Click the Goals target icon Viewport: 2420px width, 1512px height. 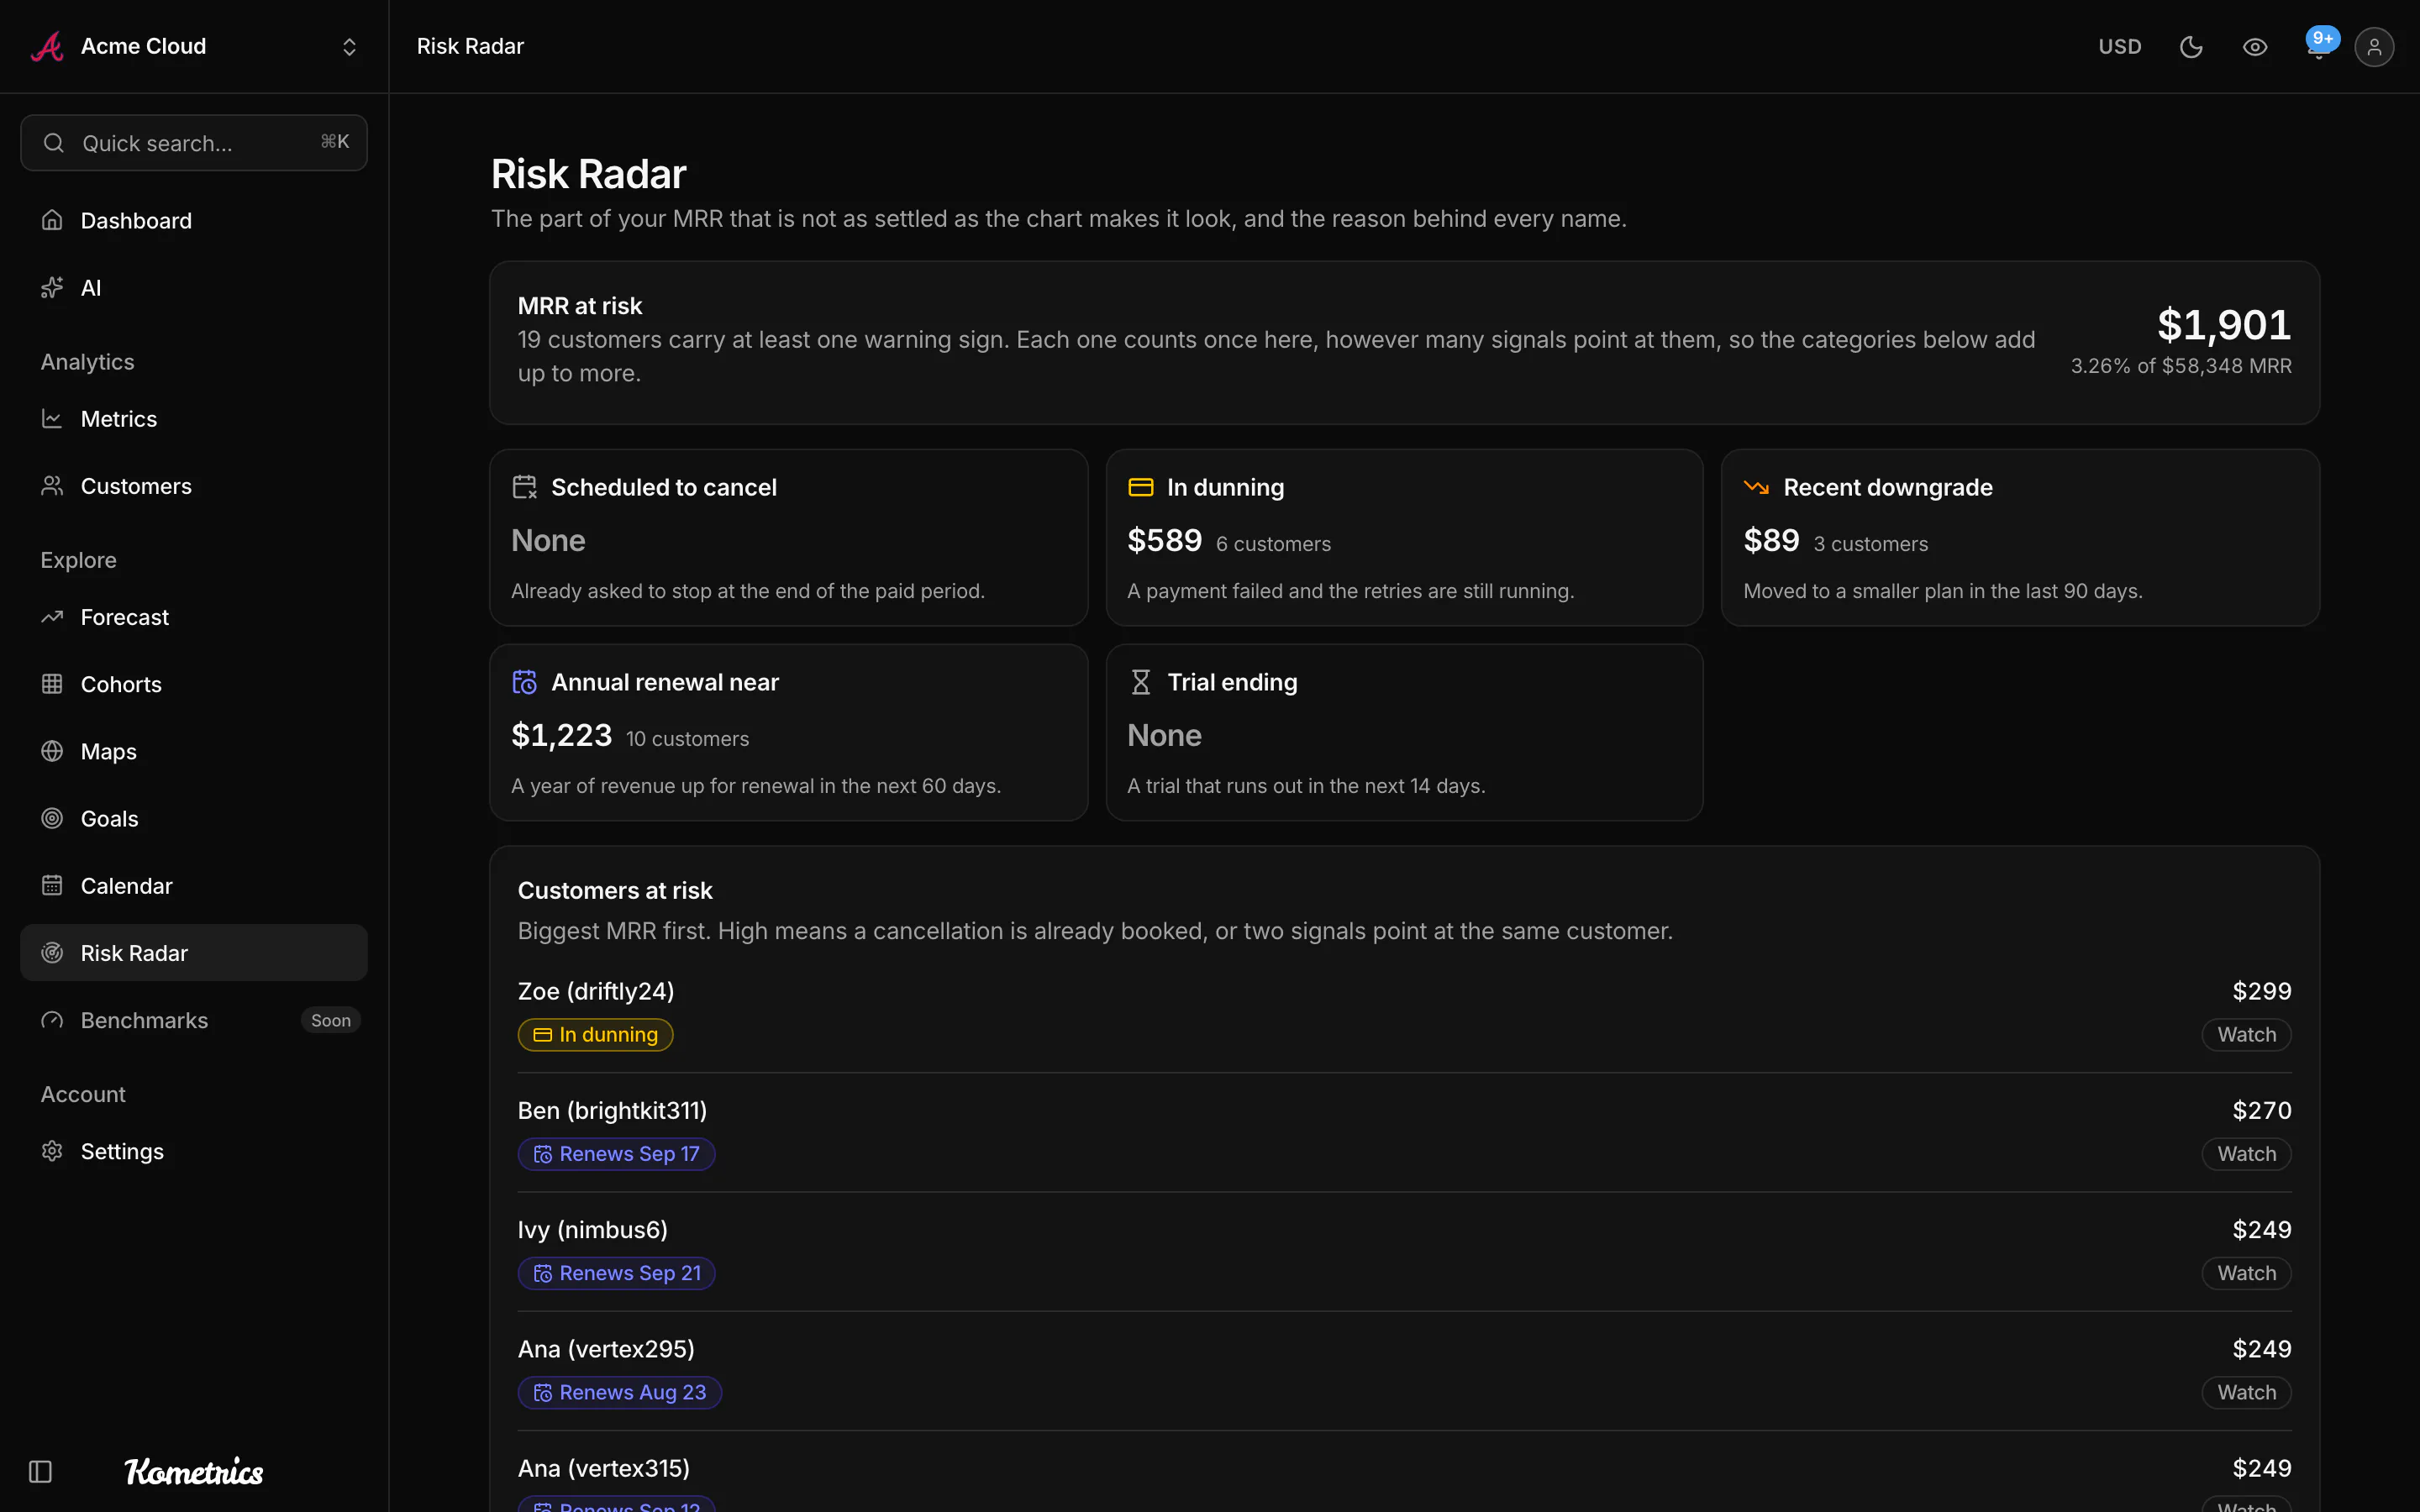52,818
